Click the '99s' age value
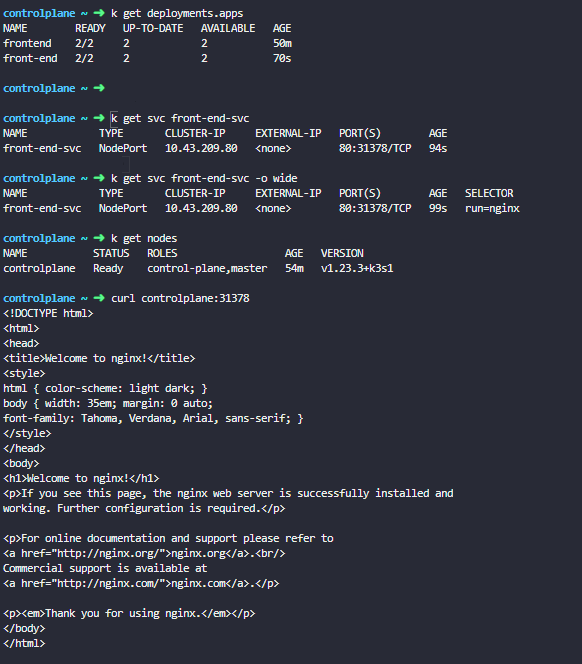Image resolution: width=582 pixels, height=664 pixels. tap(438, 209)
